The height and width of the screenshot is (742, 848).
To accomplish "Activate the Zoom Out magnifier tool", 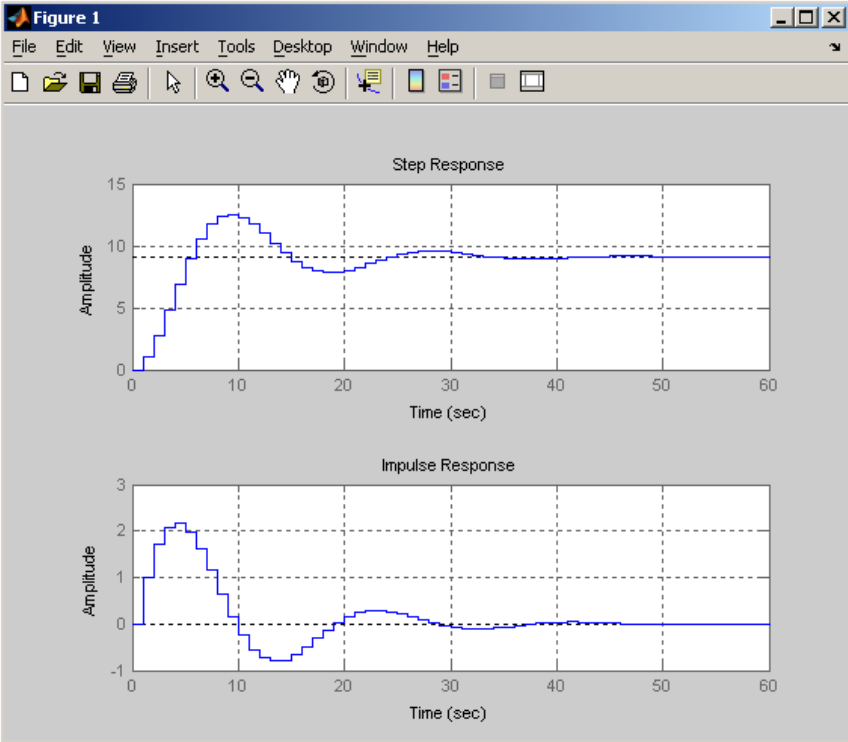I will tap(252, 82).
